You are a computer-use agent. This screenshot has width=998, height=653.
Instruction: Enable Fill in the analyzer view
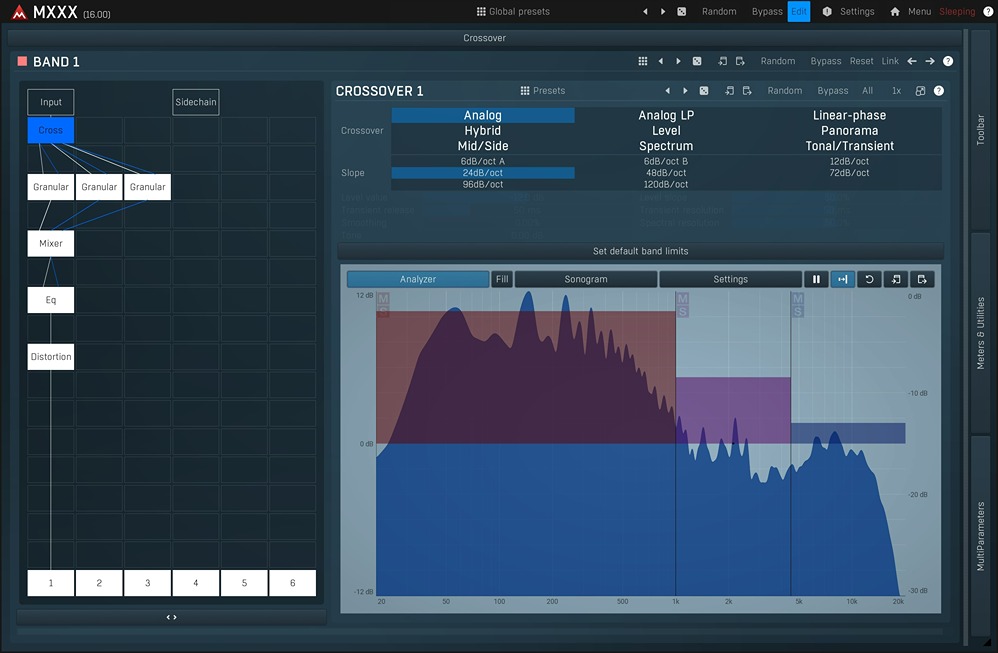click(x=501, y=279)
